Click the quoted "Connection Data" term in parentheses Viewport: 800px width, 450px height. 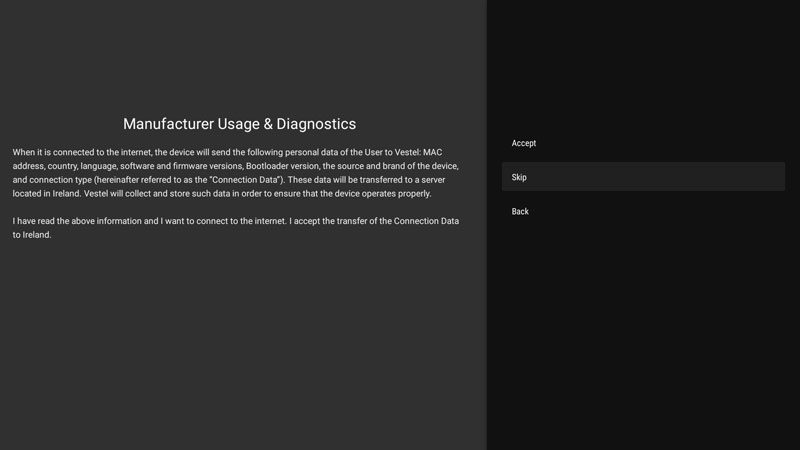242,180
